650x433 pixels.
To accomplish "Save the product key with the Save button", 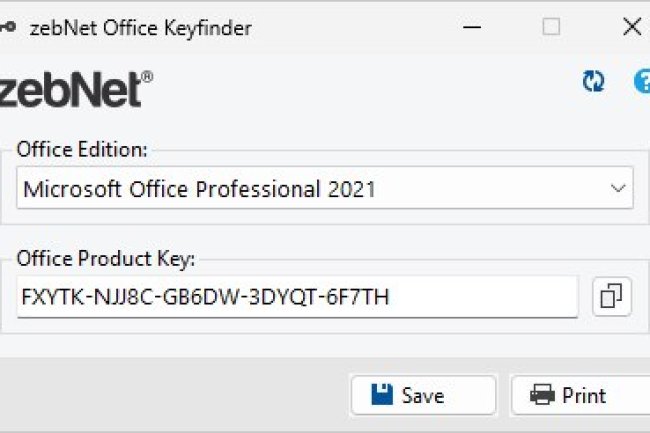I will [x=422, y=395].
